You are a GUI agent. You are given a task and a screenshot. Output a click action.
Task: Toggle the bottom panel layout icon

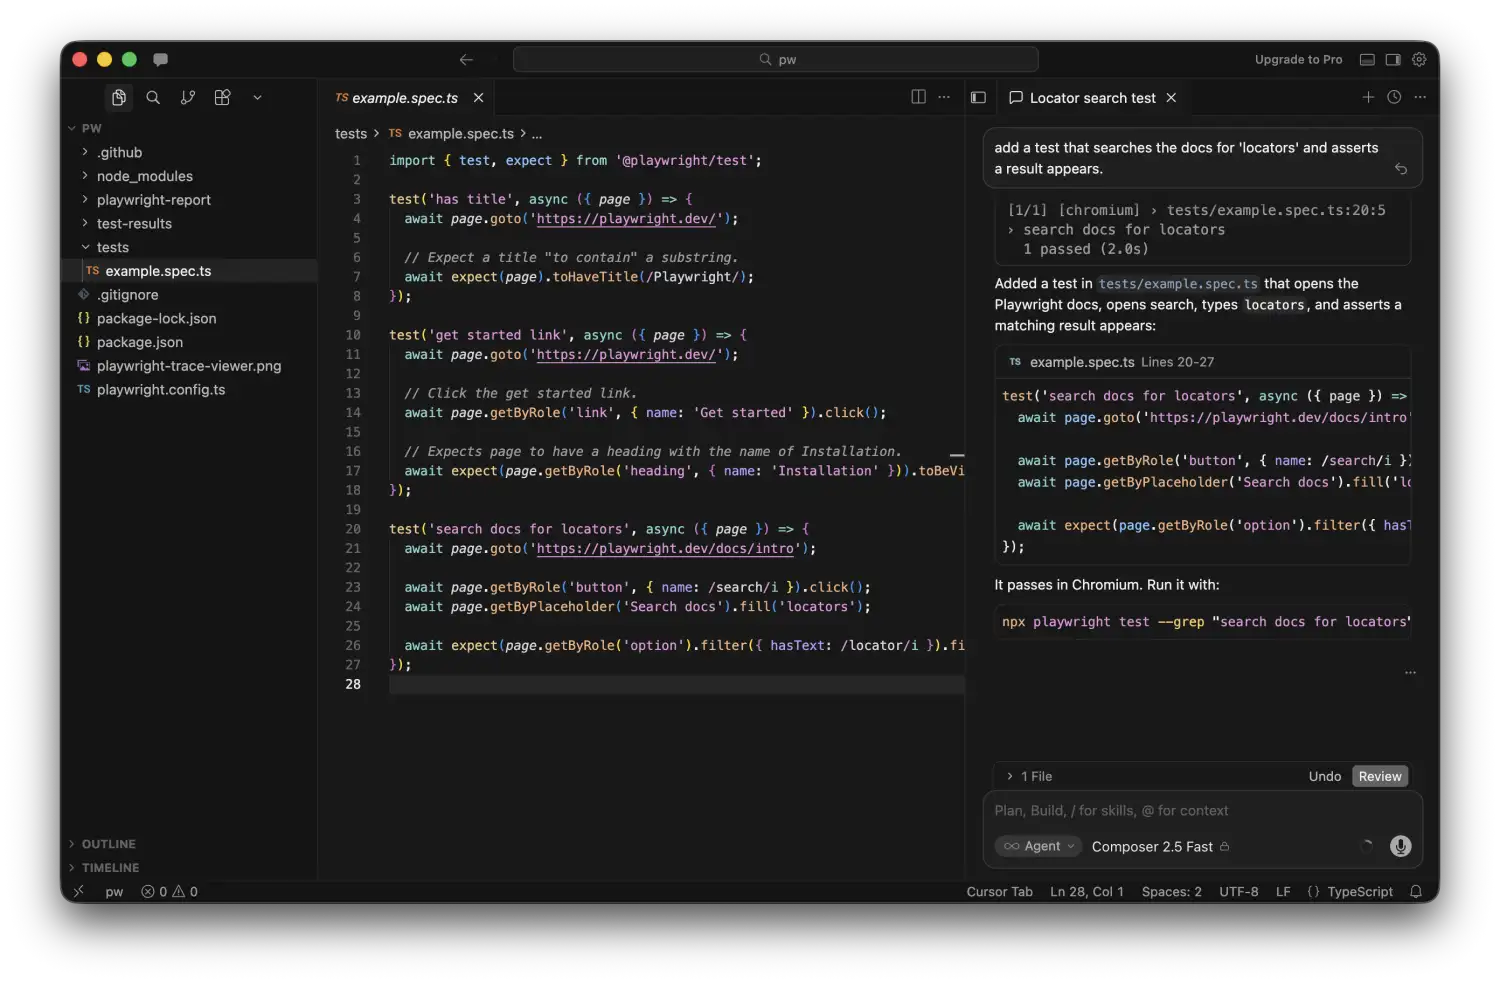pyautogui.click(x=1367, y=59)
